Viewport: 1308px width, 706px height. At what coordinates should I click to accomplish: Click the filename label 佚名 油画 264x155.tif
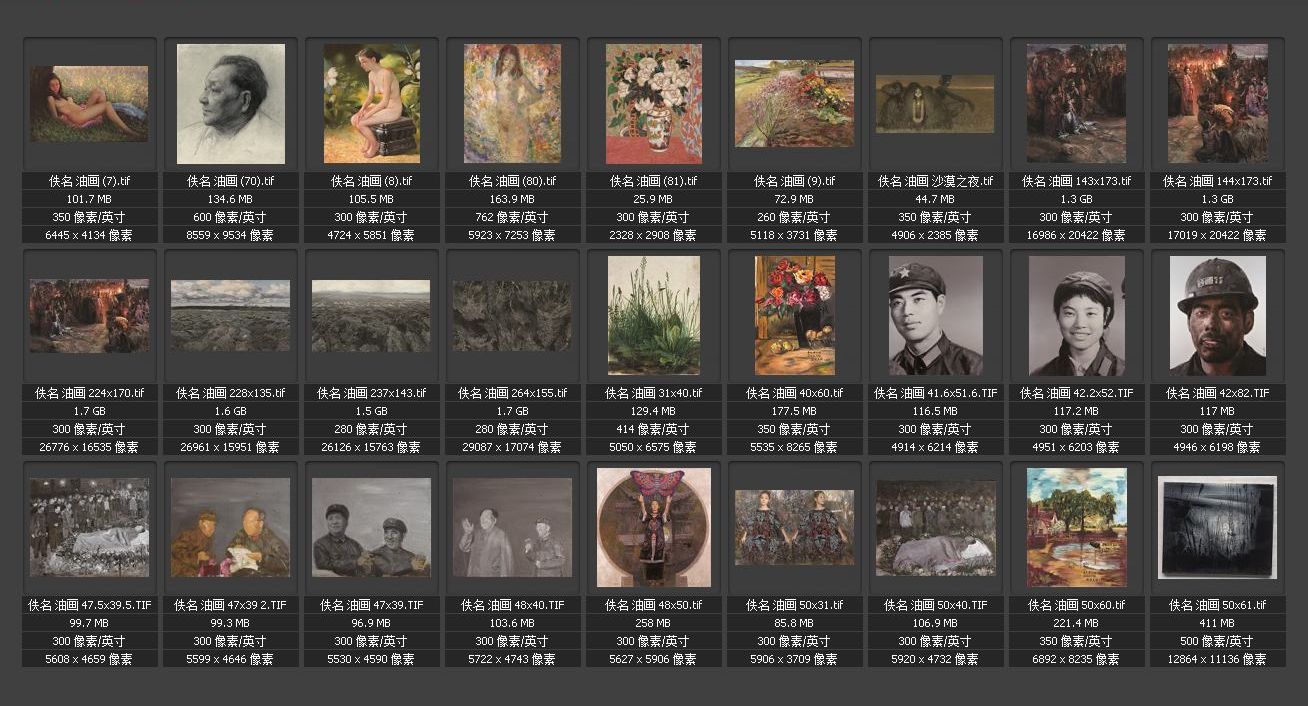click(513, 393)
